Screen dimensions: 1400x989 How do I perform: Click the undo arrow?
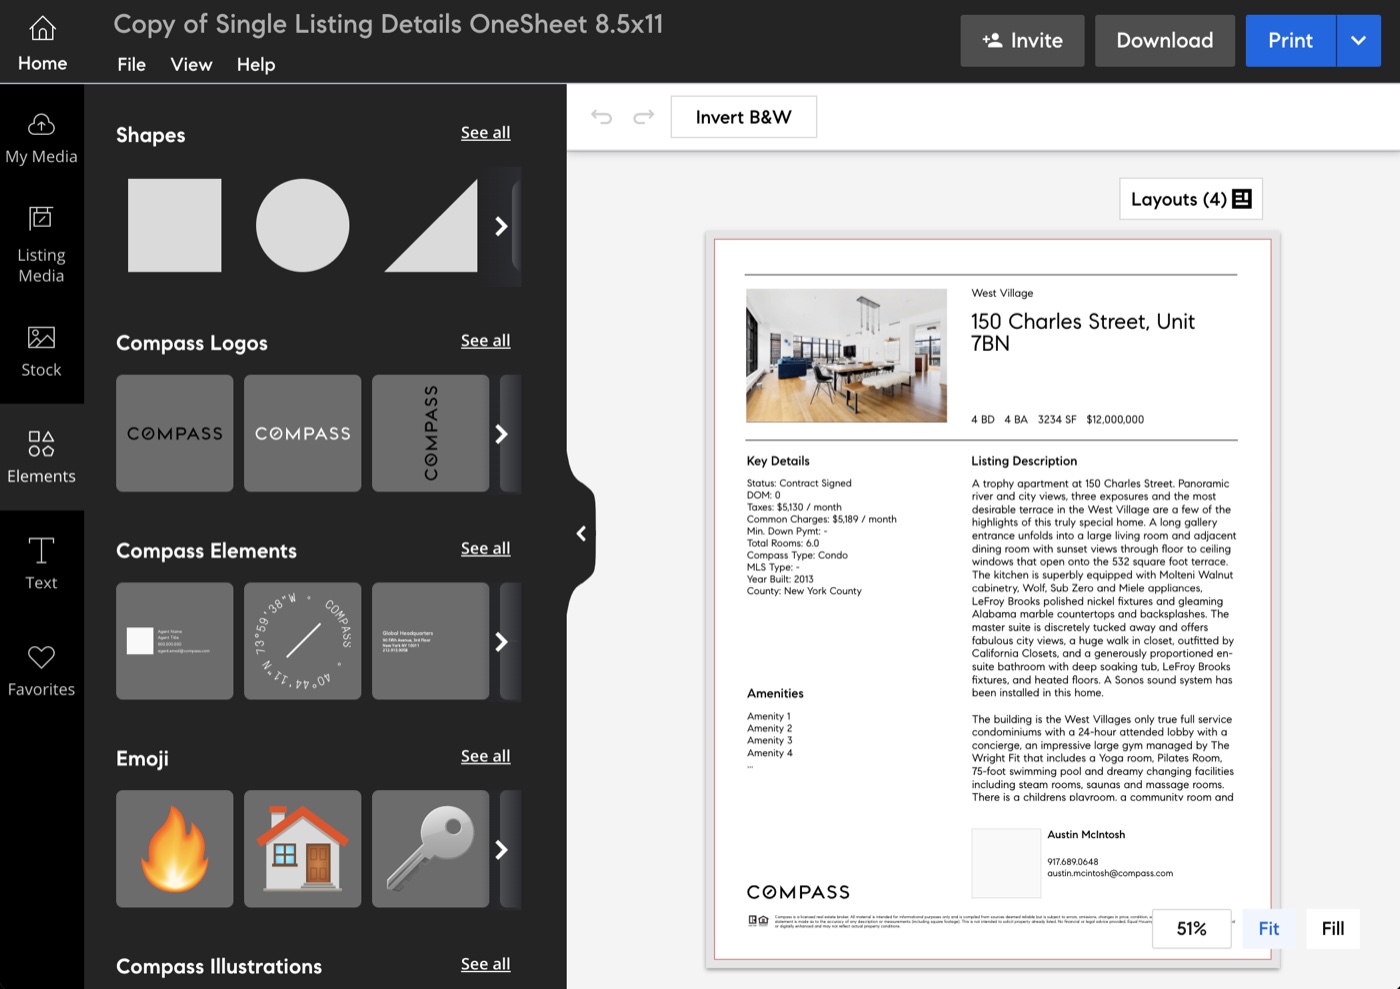click(601, 117)
